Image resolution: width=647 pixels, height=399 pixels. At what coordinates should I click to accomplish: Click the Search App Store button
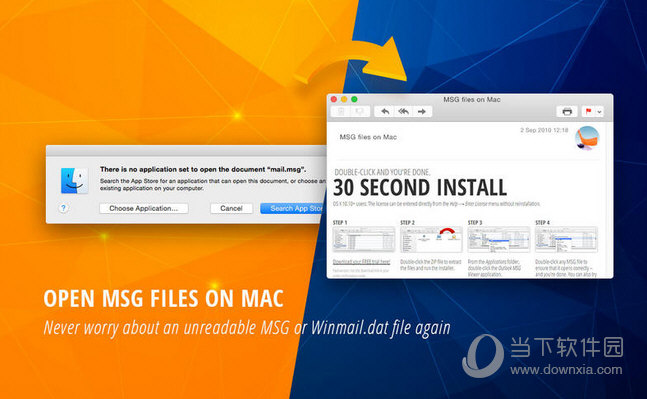coord(293,208)
